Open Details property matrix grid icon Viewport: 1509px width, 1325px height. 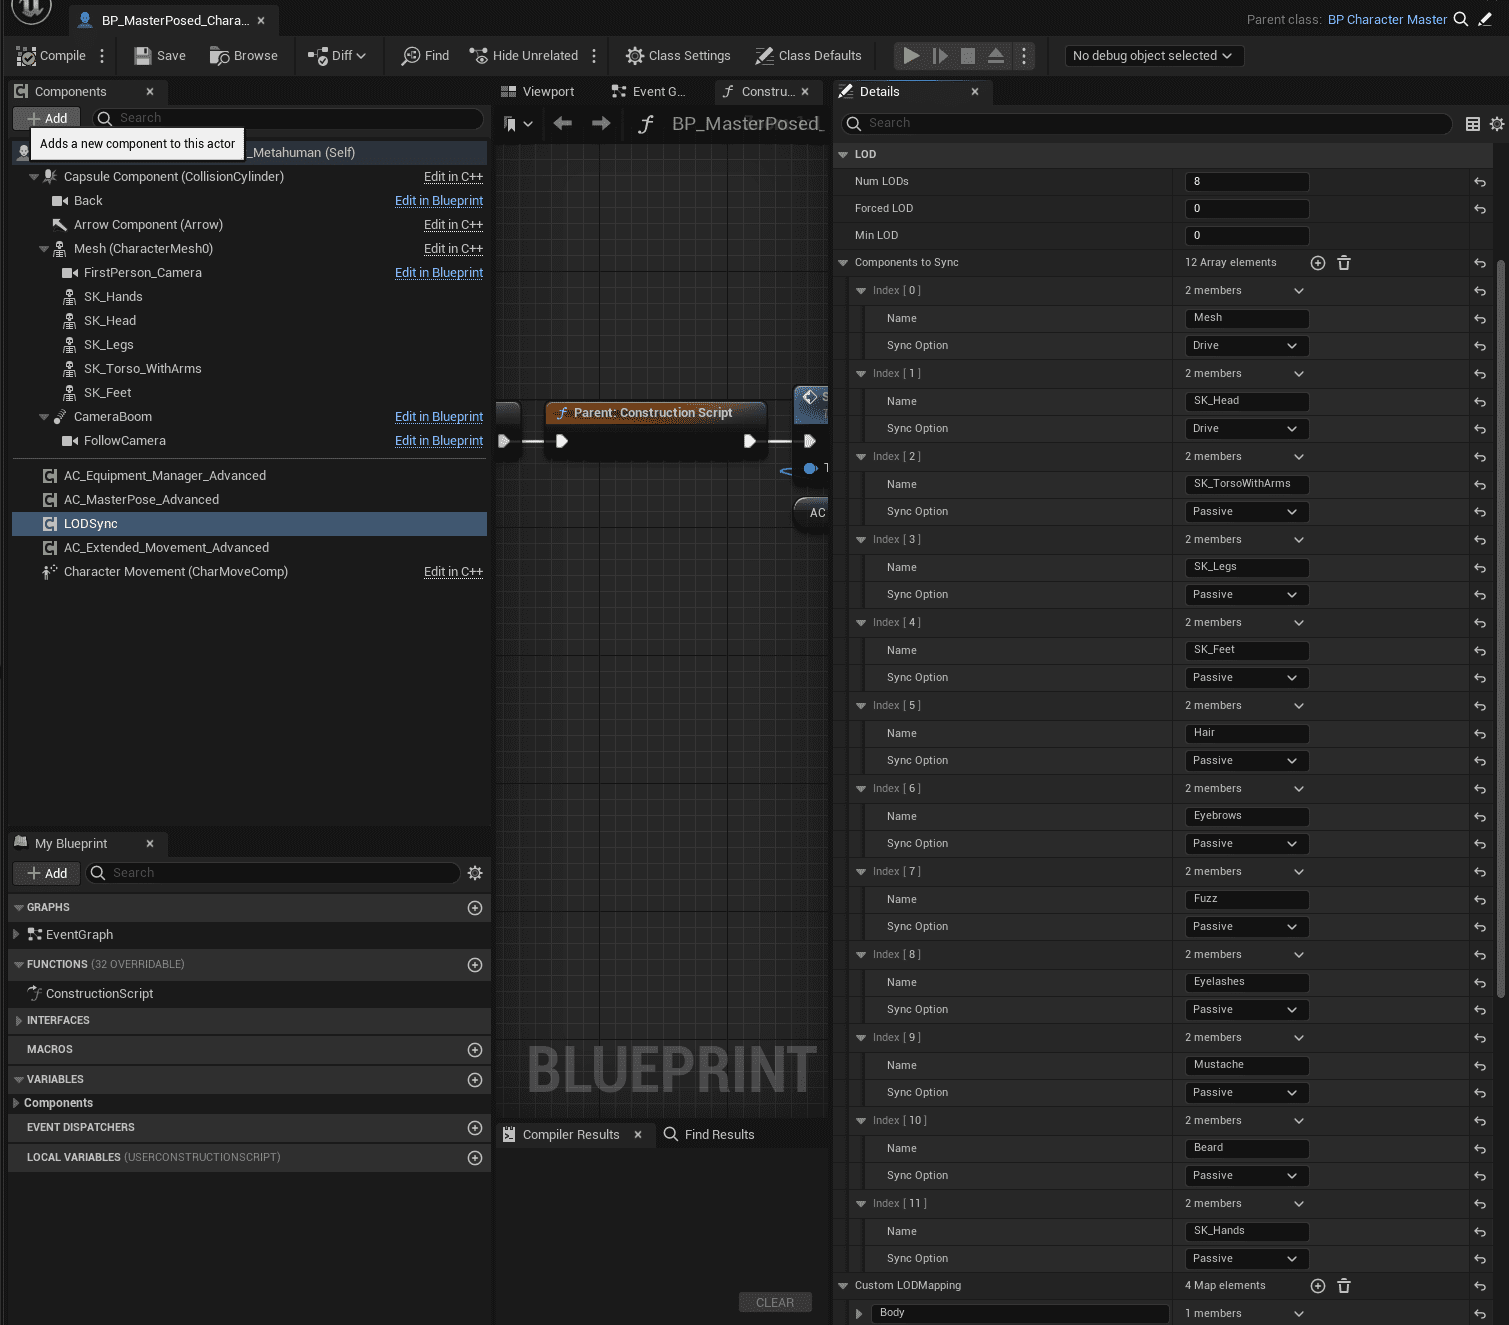click(1473, 124)
